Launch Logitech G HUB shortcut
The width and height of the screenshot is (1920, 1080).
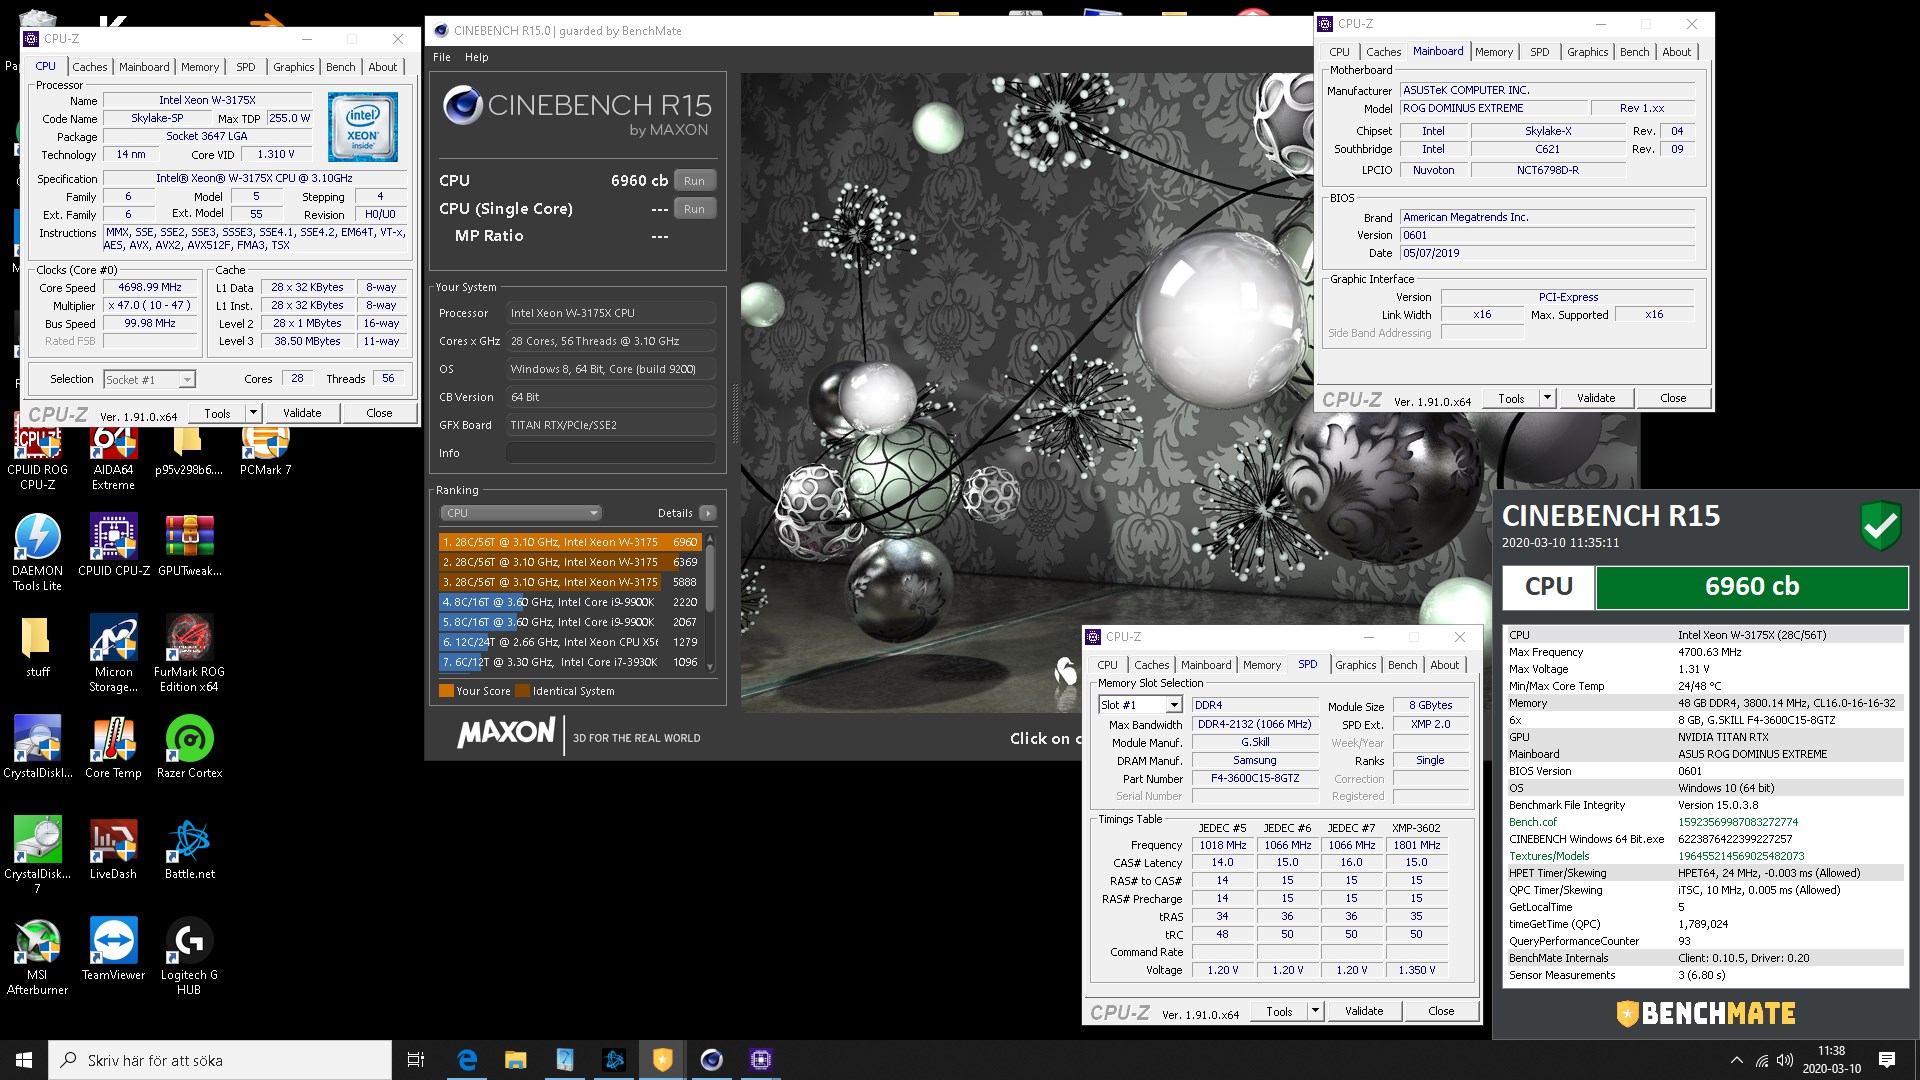[189, 955]
